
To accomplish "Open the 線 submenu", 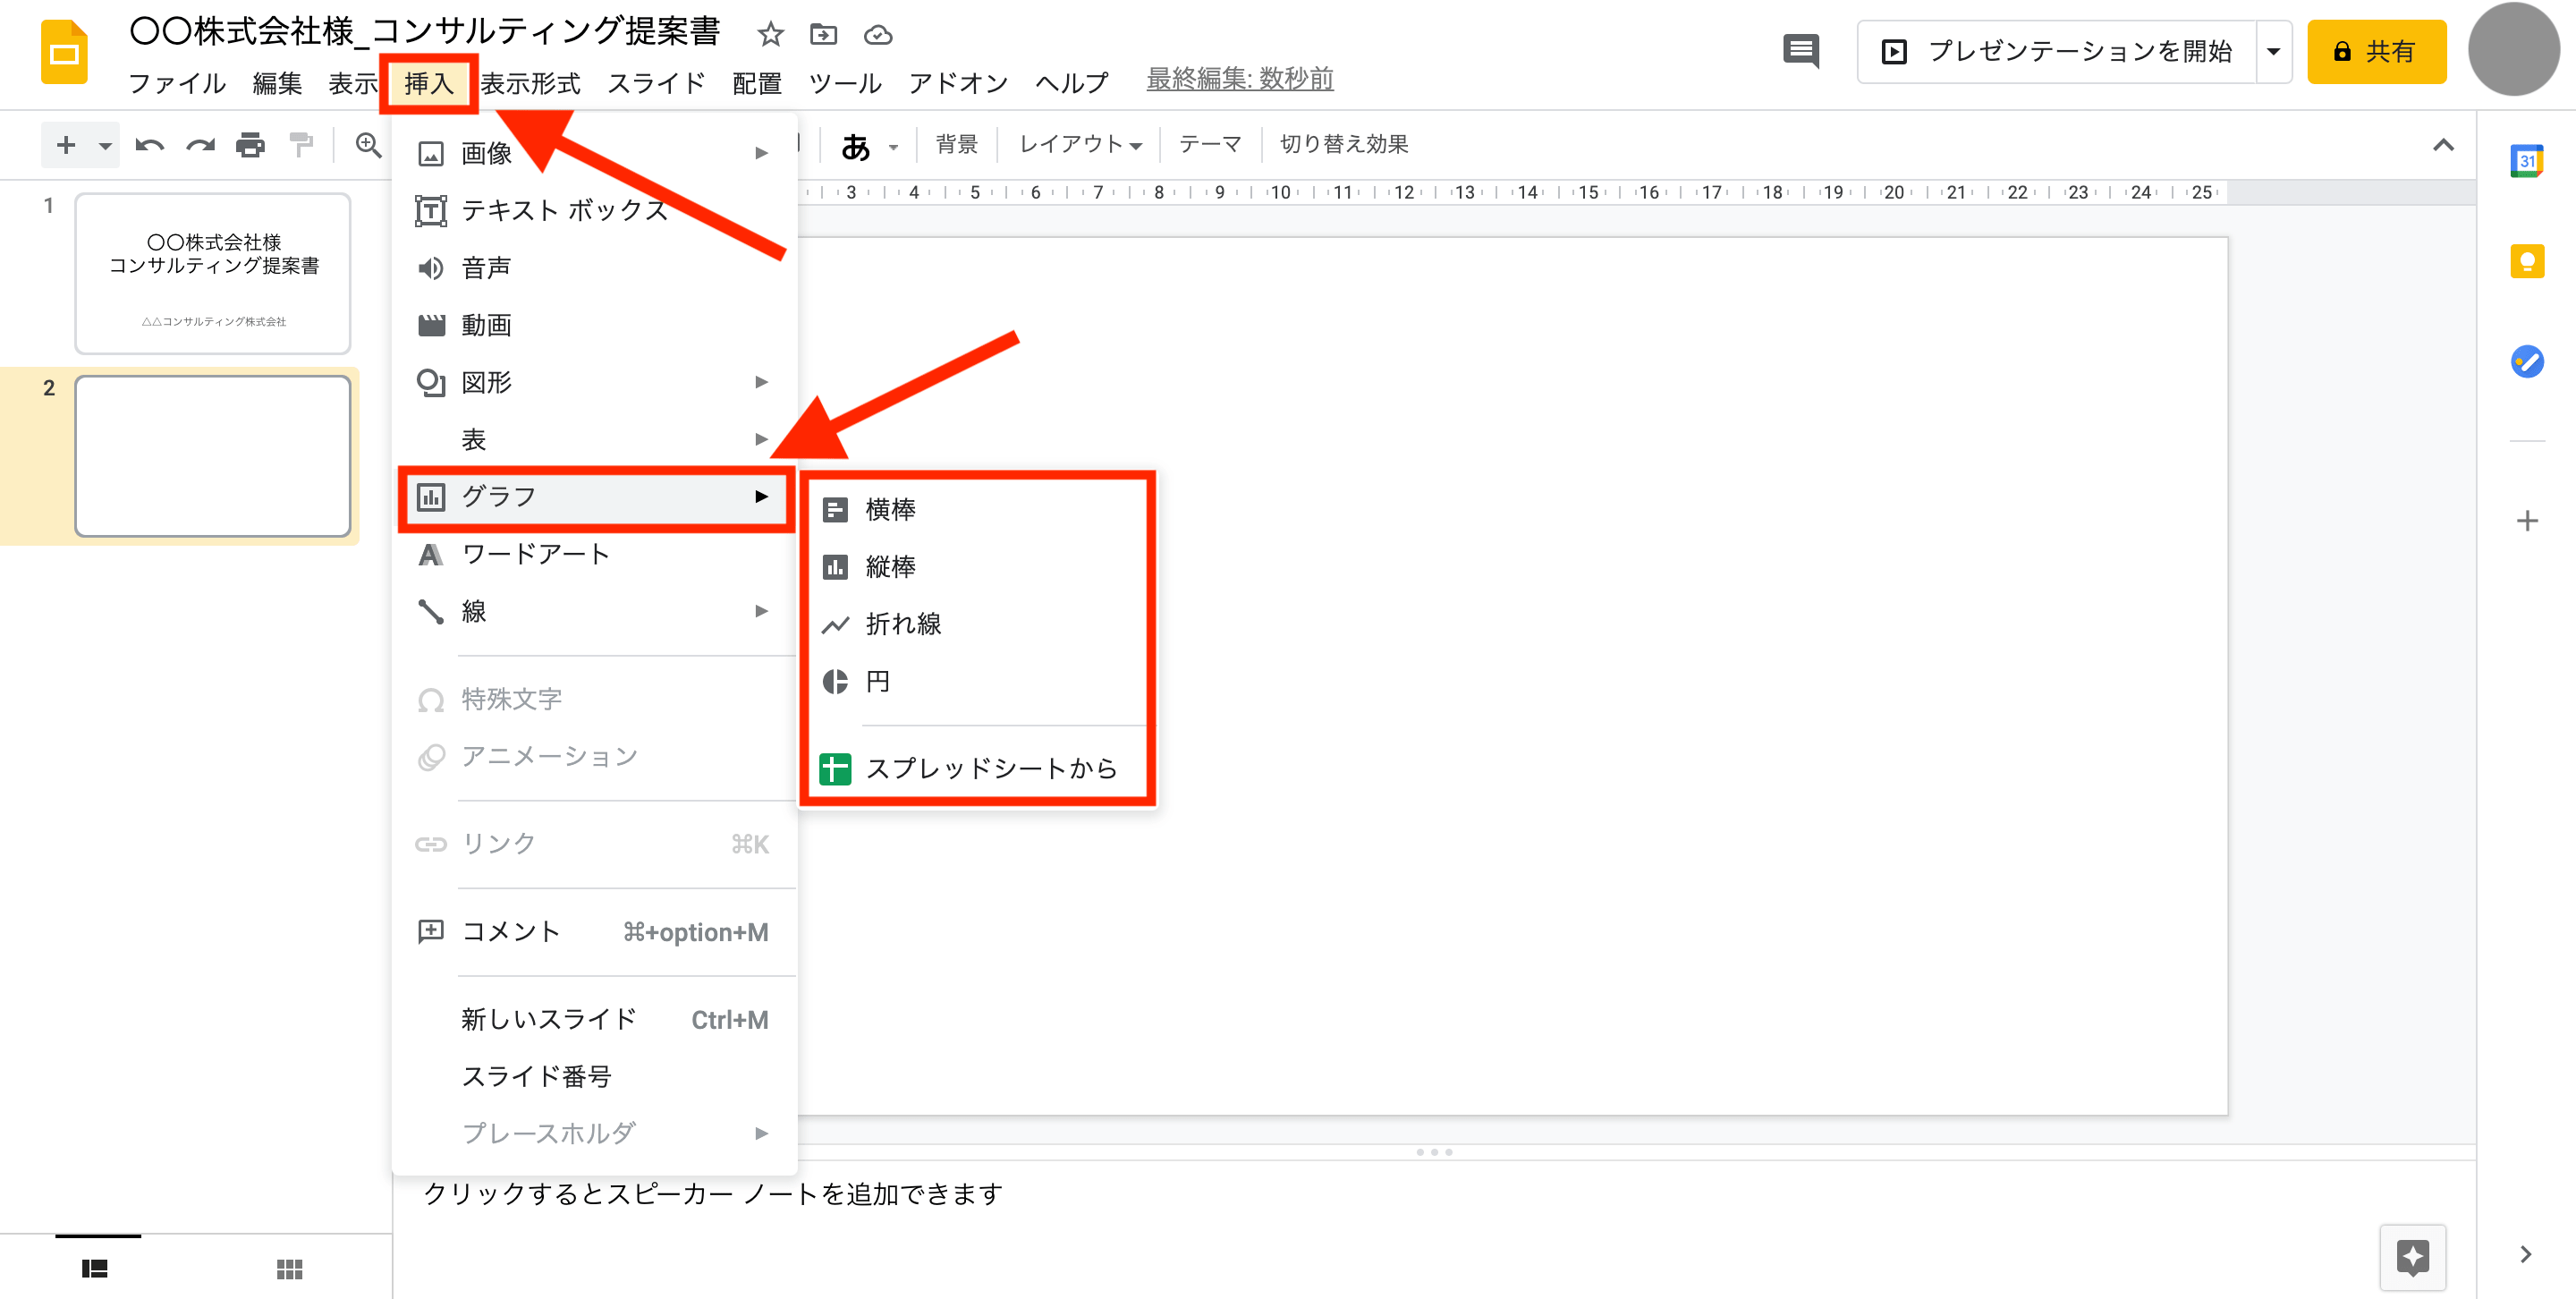I will pos(594,611).
